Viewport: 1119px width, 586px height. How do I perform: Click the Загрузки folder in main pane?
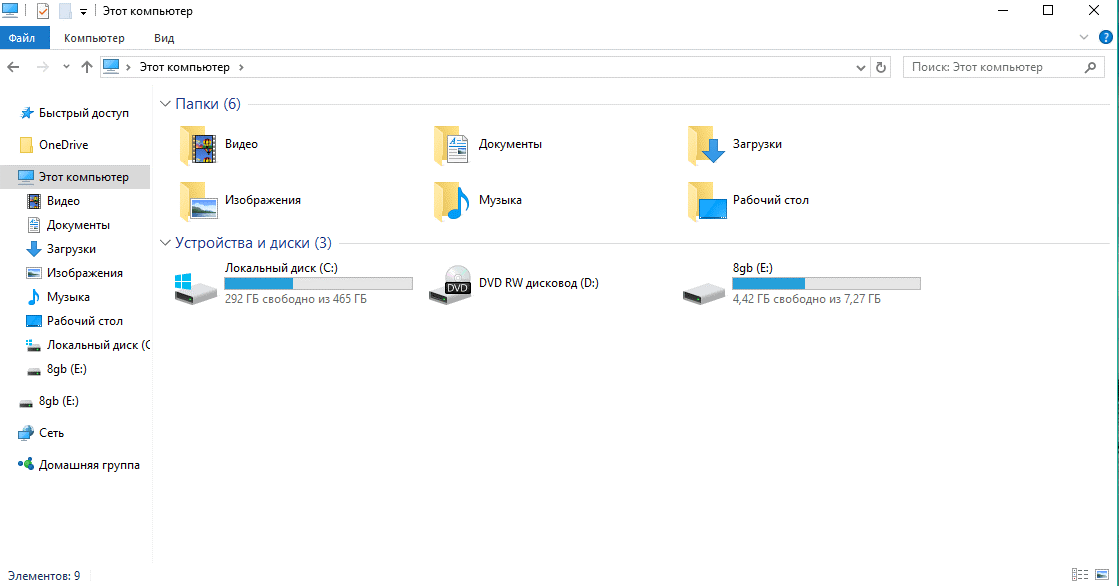706,145
